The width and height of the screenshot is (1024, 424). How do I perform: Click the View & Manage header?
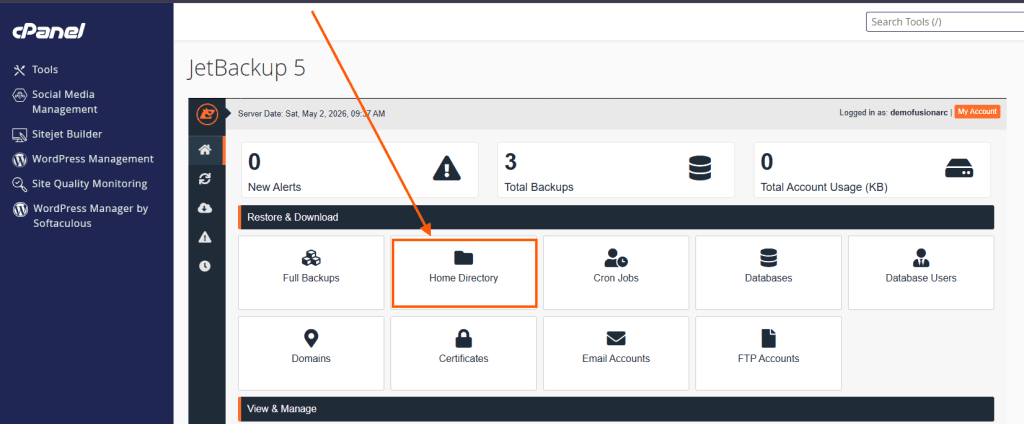(x=616, y=409)
